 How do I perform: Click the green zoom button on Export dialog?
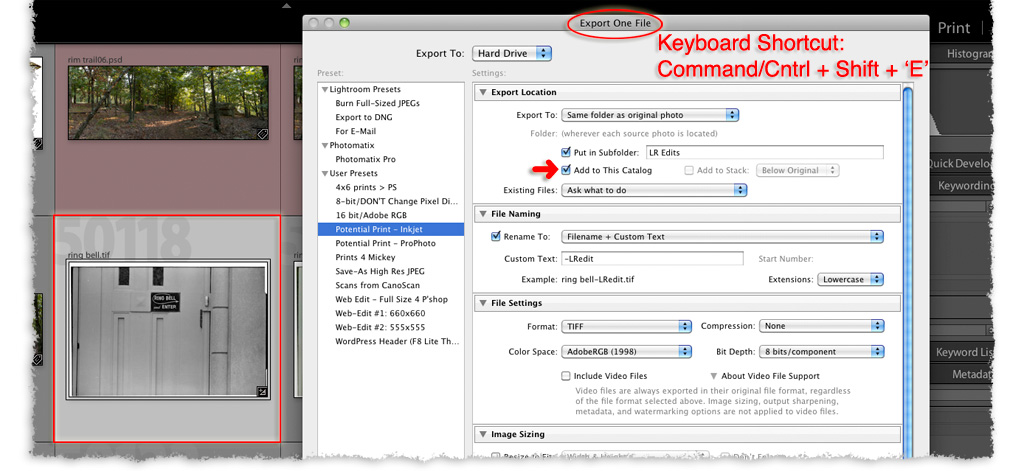click(x=344, y=23)
